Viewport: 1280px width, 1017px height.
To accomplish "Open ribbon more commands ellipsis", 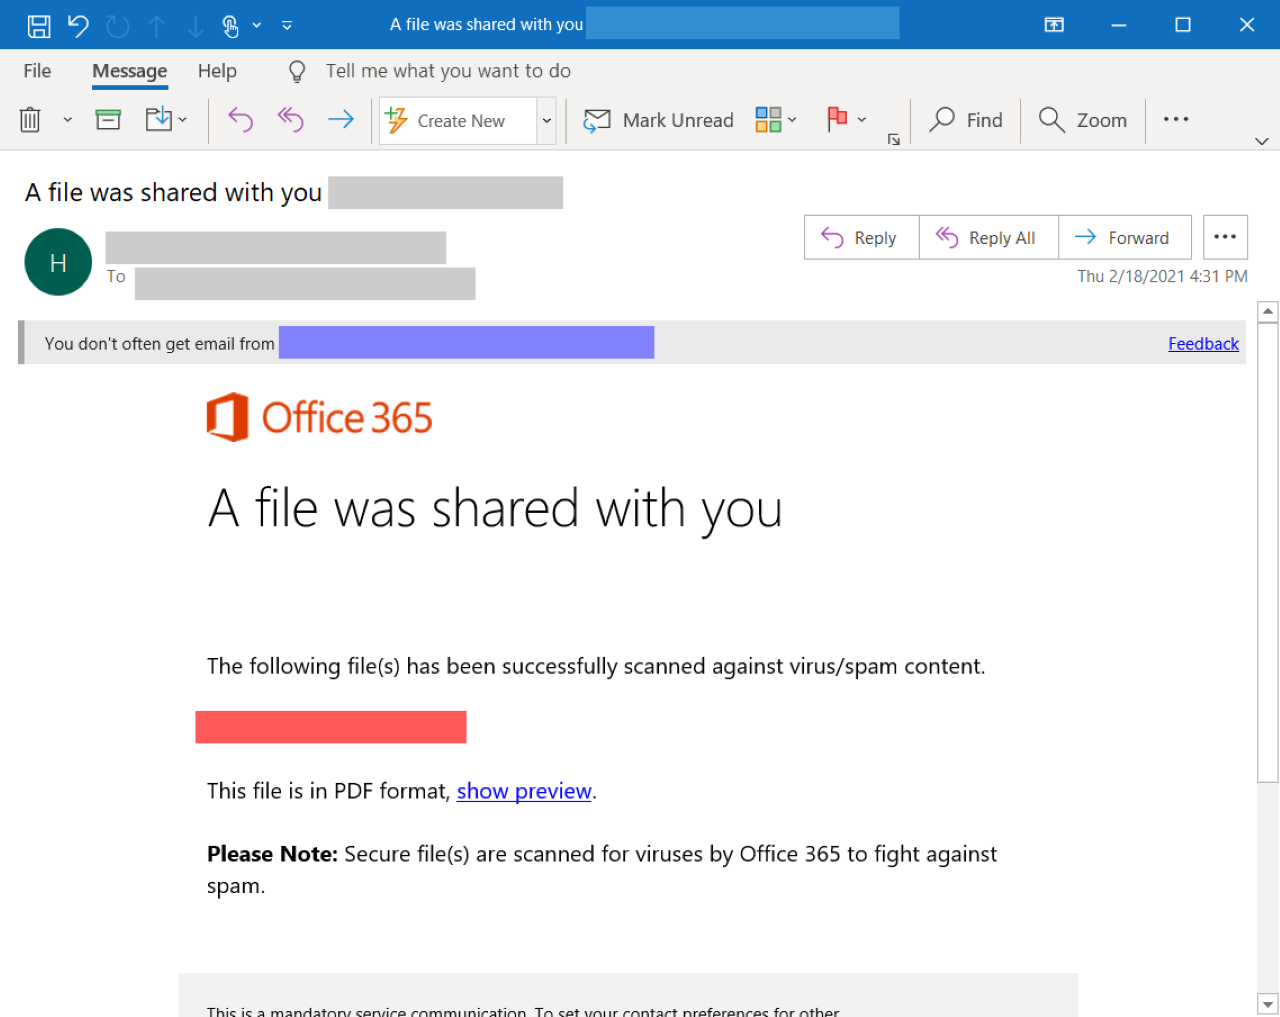I will (x=1176, y=120).
